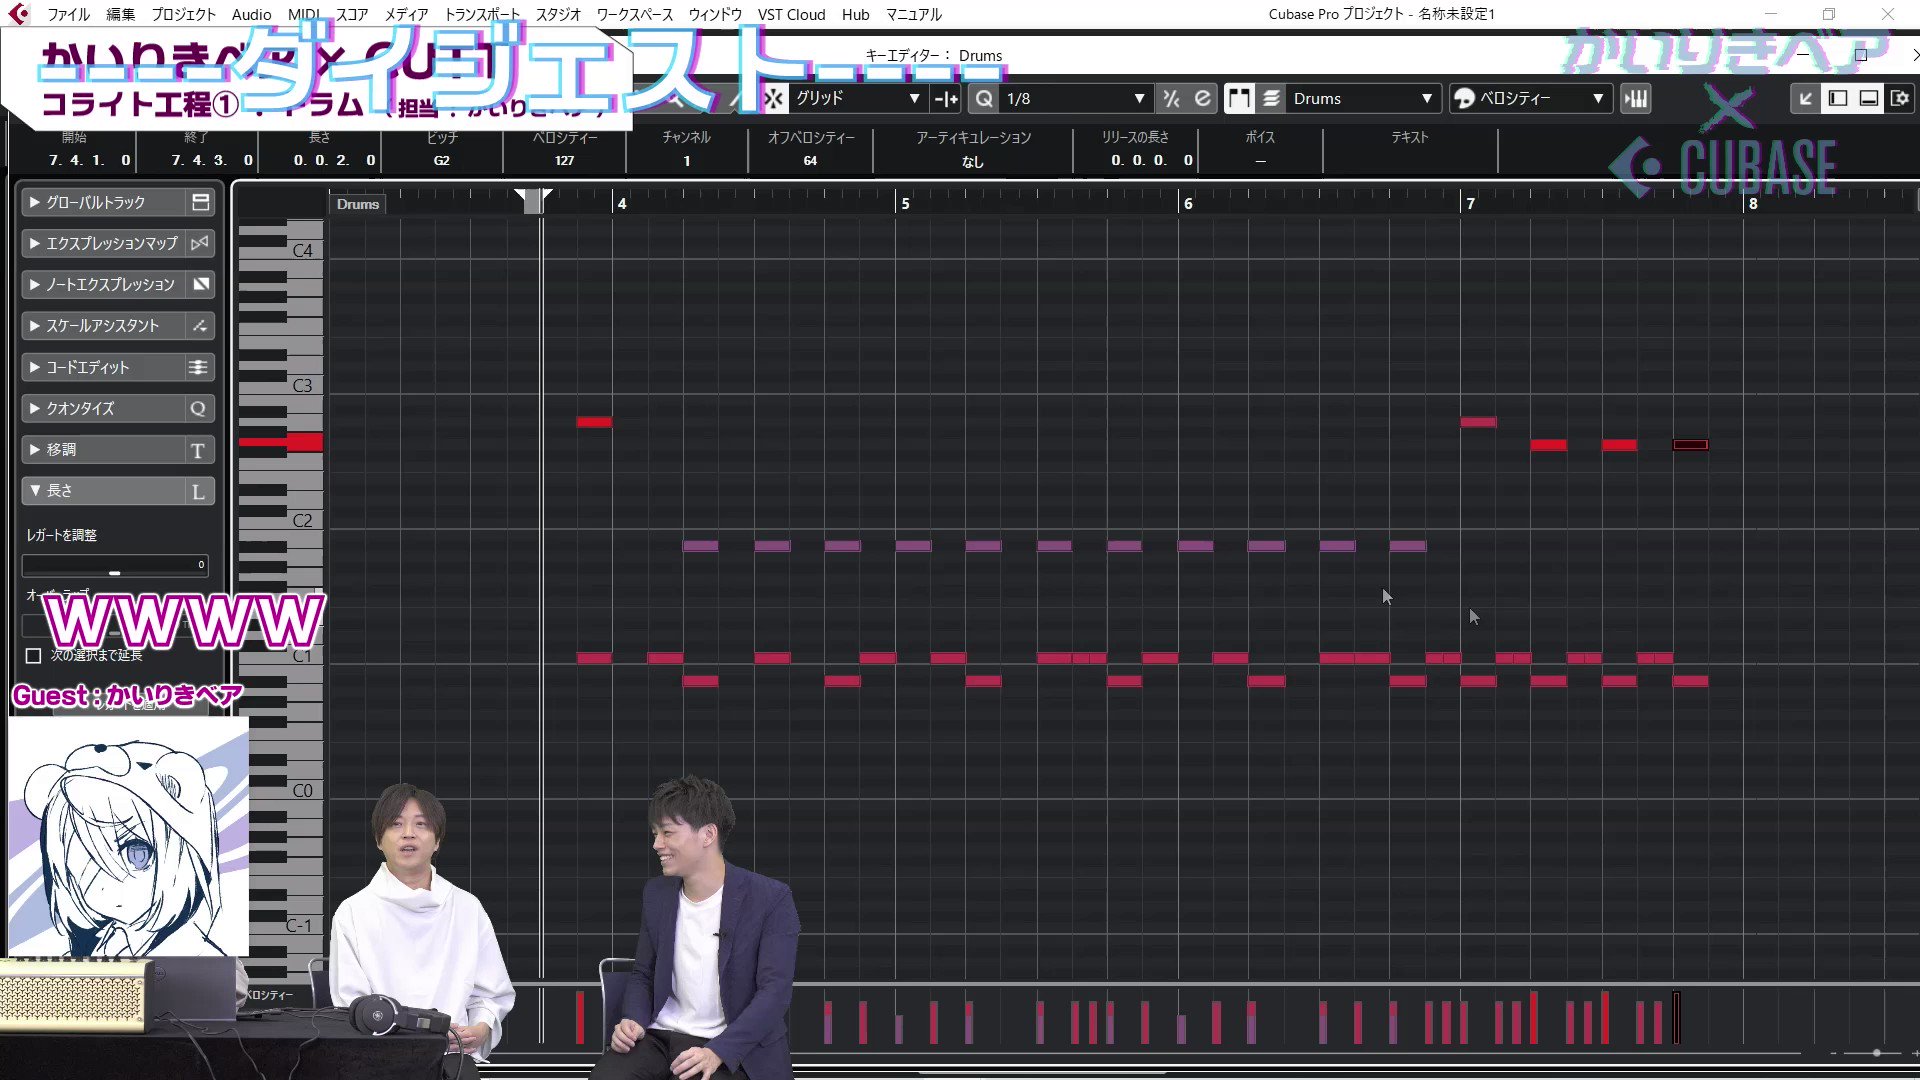
Task: Click the C4 piano key
Action: pos(302,250)
